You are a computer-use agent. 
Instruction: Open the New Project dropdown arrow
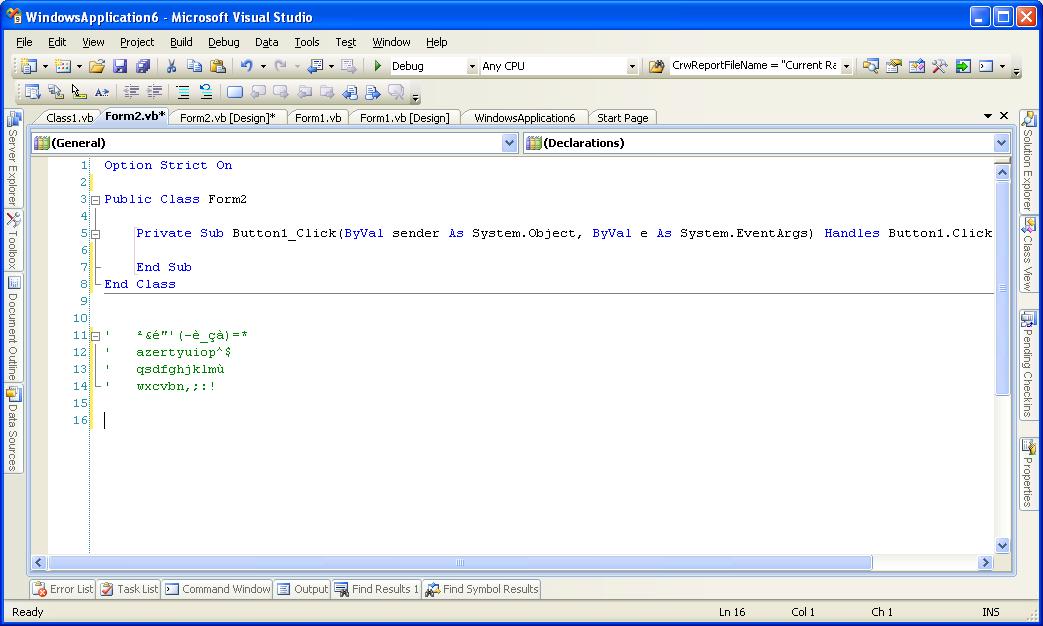[45, 66]
